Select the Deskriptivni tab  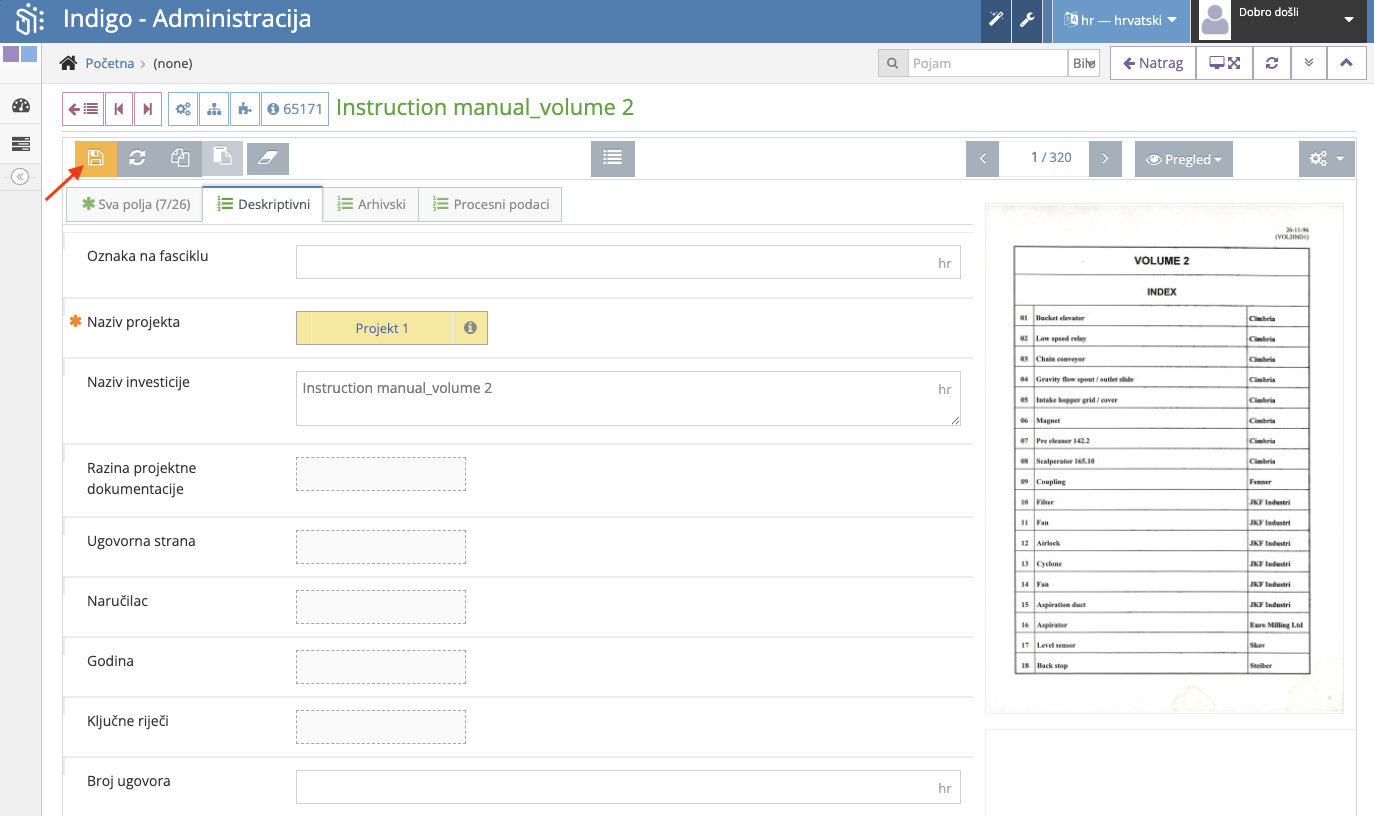coord(263,205)
